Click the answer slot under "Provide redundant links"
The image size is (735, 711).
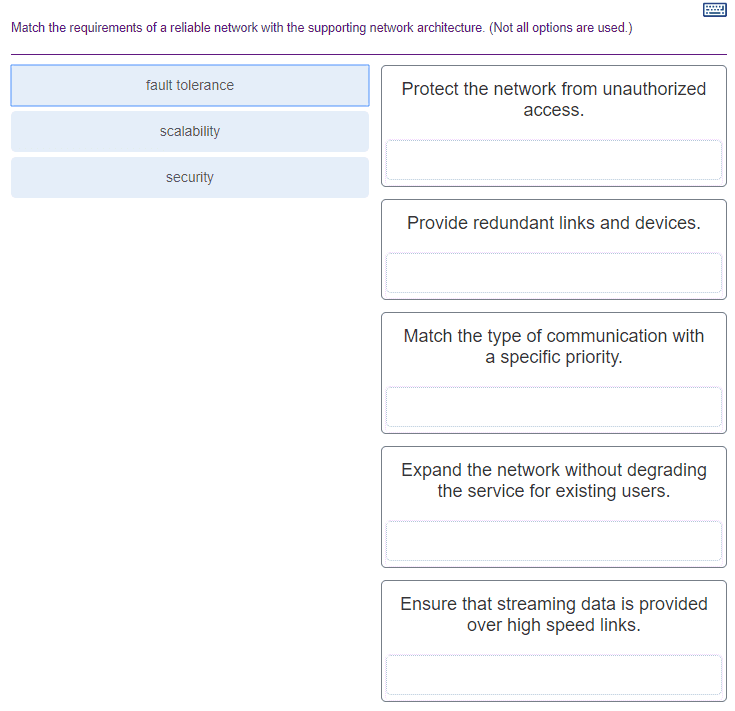[553, 273]
